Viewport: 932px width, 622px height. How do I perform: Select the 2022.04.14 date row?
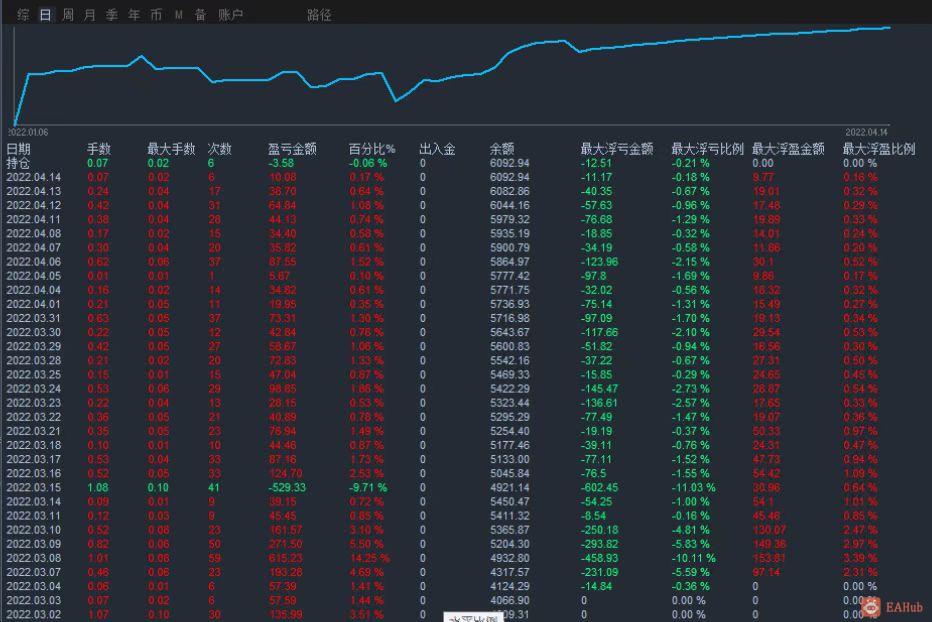coord(34,177)
